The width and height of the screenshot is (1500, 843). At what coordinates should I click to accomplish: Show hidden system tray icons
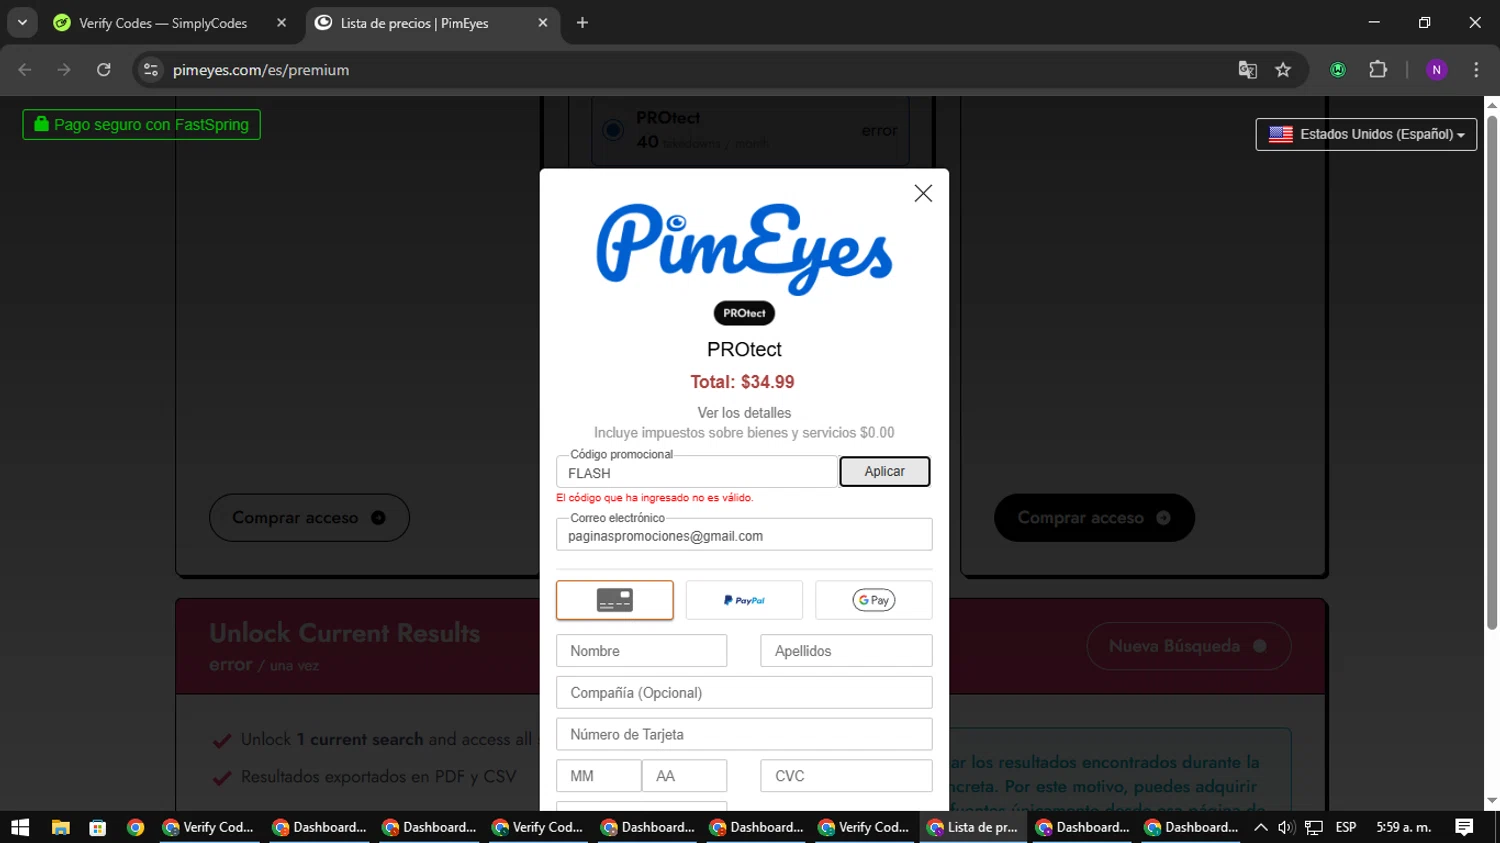click(x=1260, y=827)
